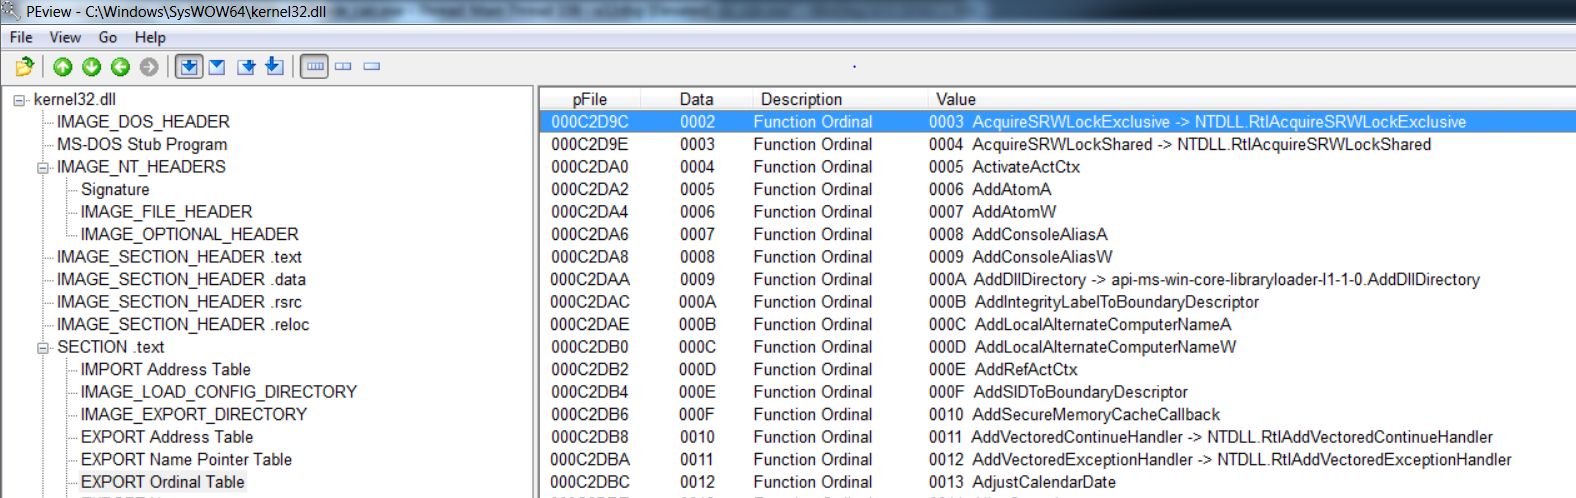Collapse the IMAGE_NT_HEADERS node
Screen dimensions: 1576x498
(43, 168)
